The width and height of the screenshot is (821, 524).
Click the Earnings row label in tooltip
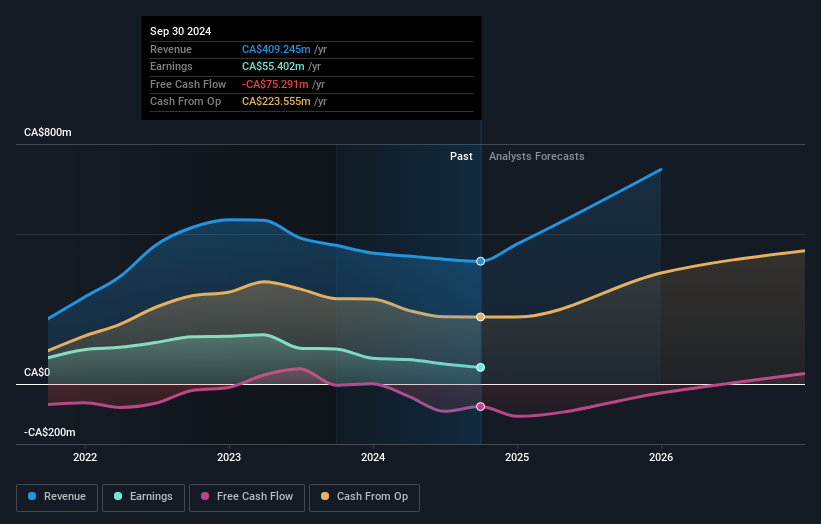171,66
